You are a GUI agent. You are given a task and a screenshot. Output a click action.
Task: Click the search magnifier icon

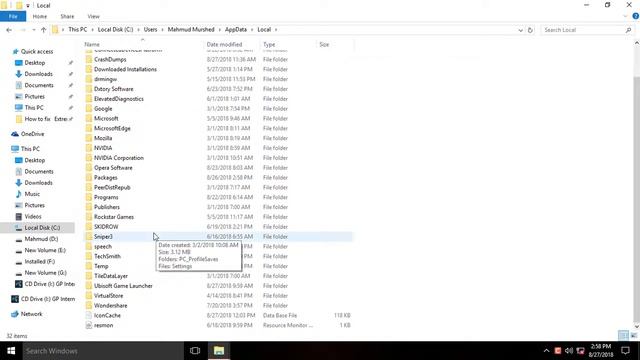(629, 30)
